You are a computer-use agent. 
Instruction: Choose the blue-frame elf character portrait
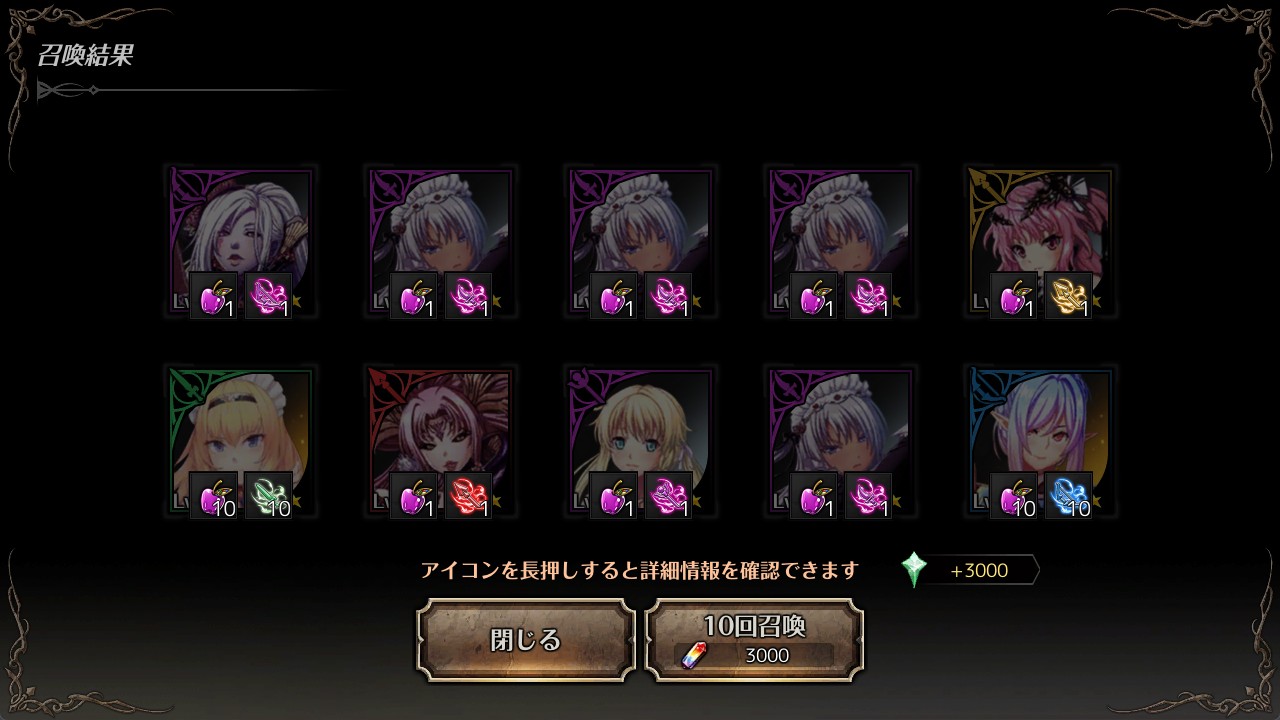tap(1040, 442)
